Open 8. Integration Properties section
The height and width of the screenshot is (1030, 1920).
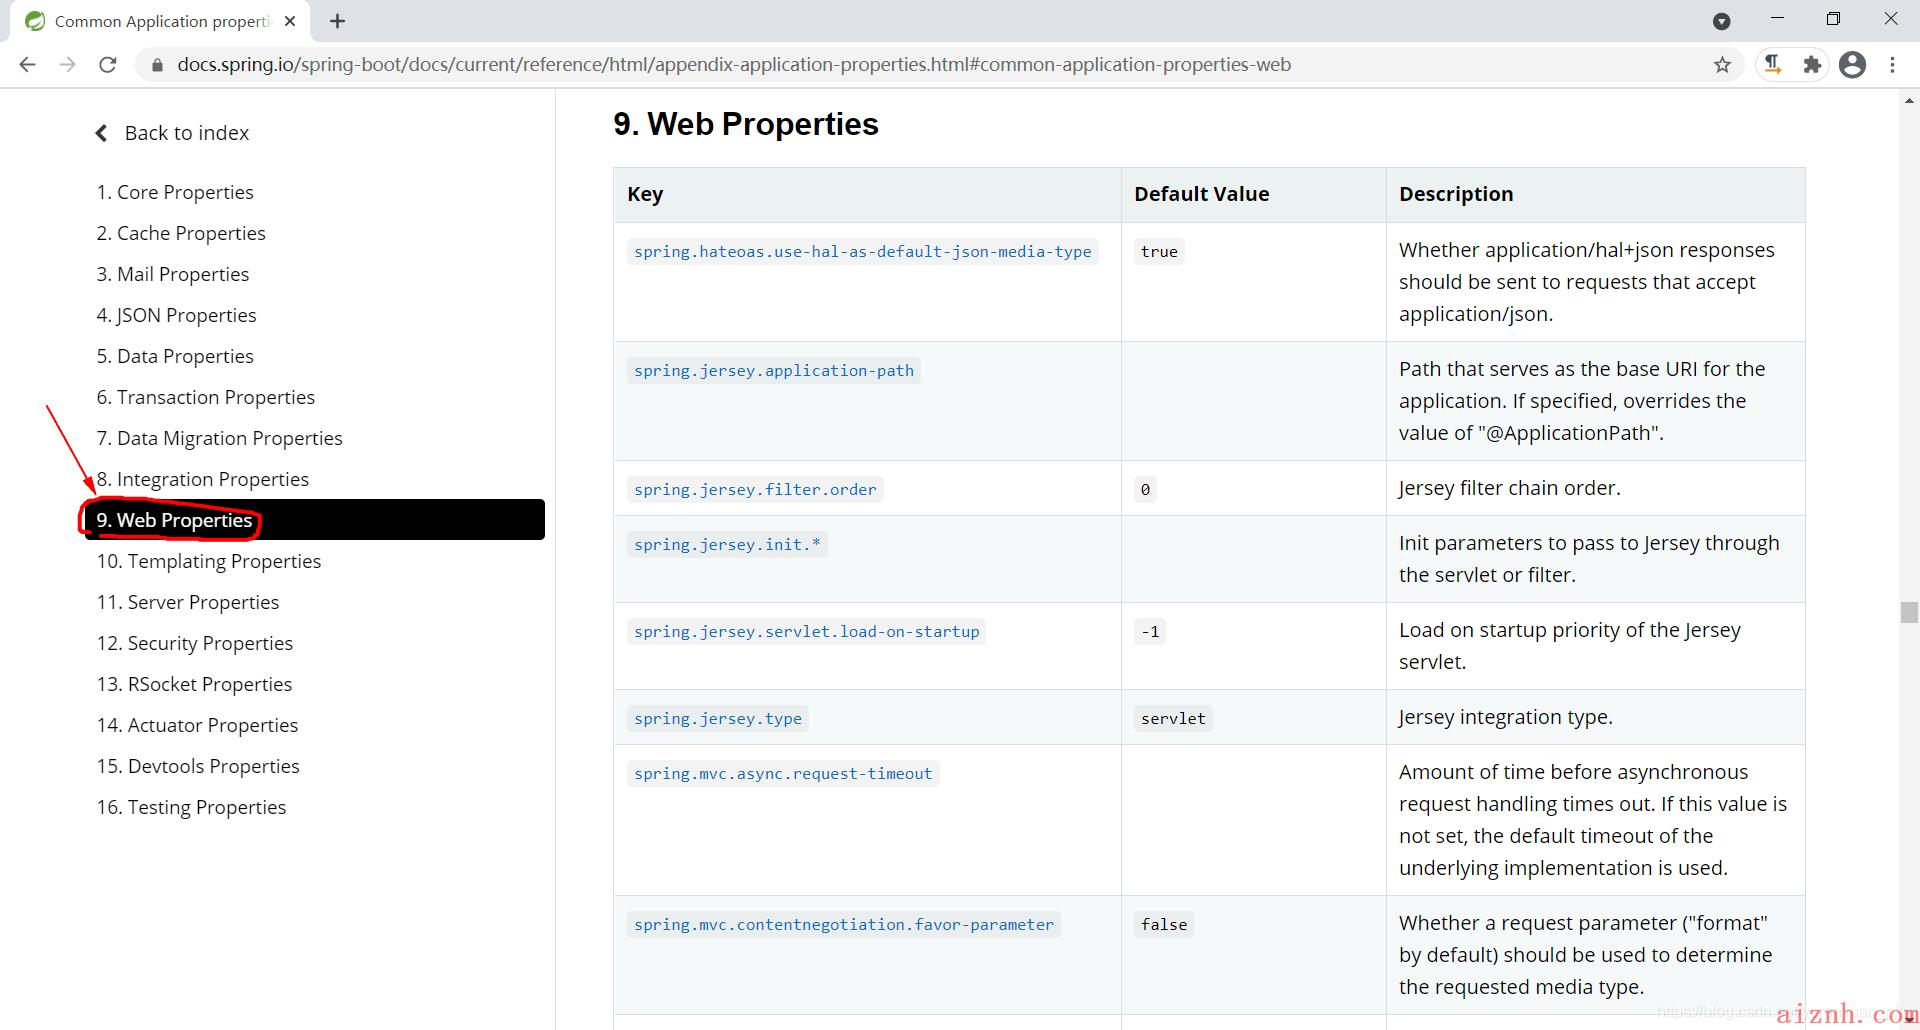click(202, 479)
